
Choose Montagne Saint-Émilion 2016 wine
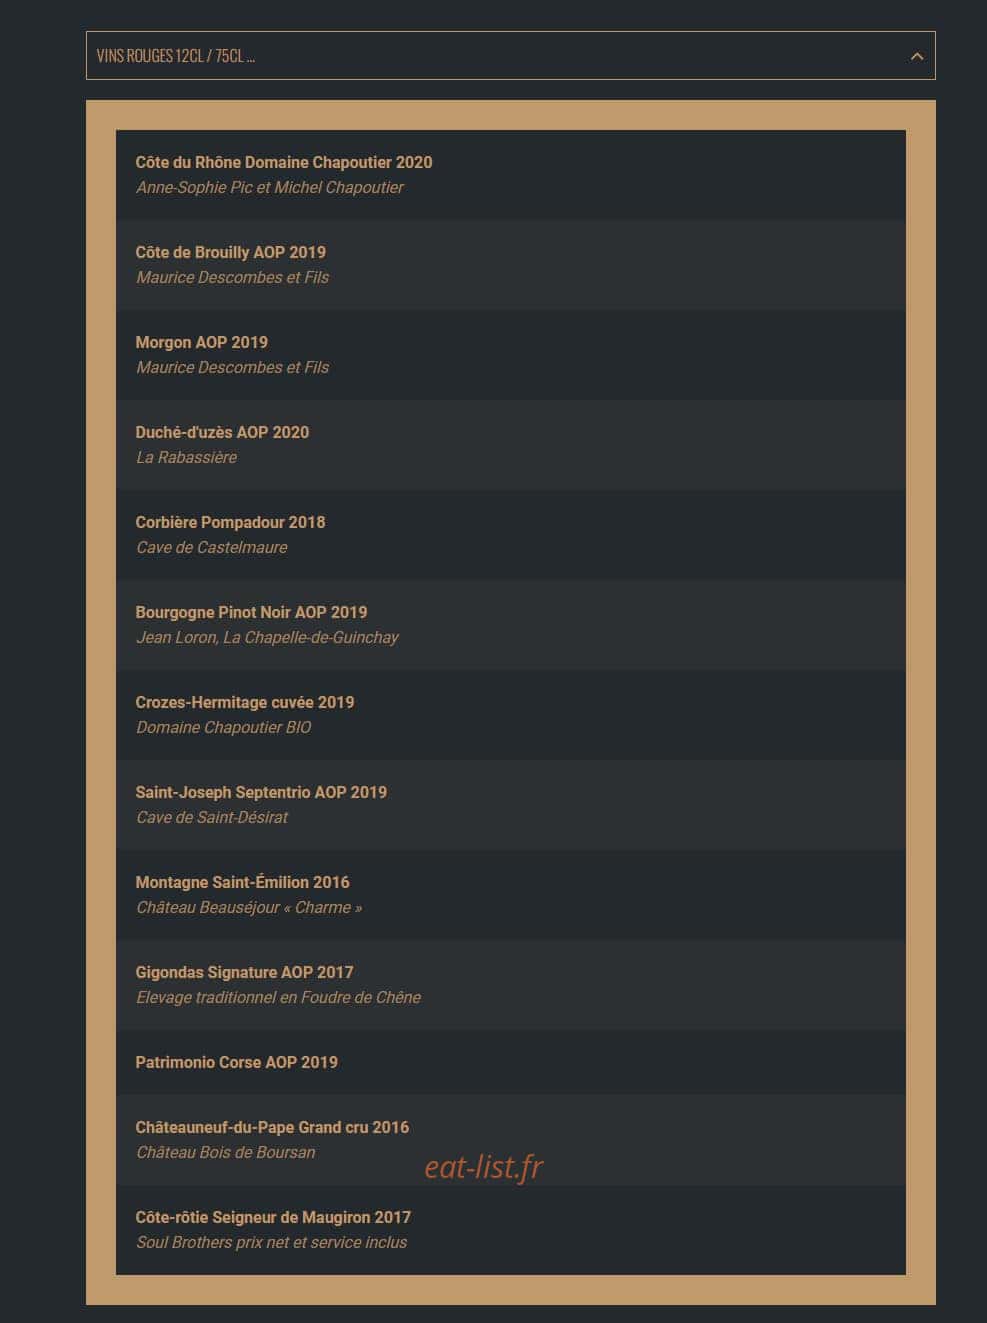coord(510,895)
